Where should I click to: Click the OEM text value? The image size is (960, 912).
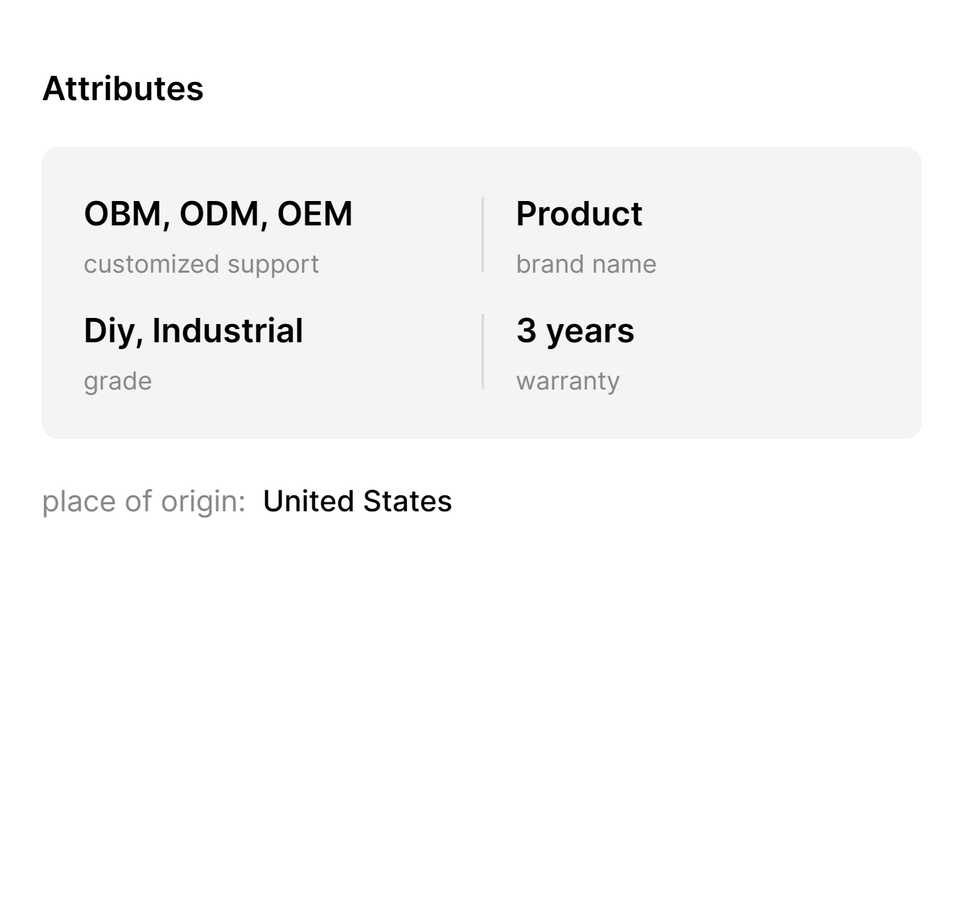coord(315,214)
